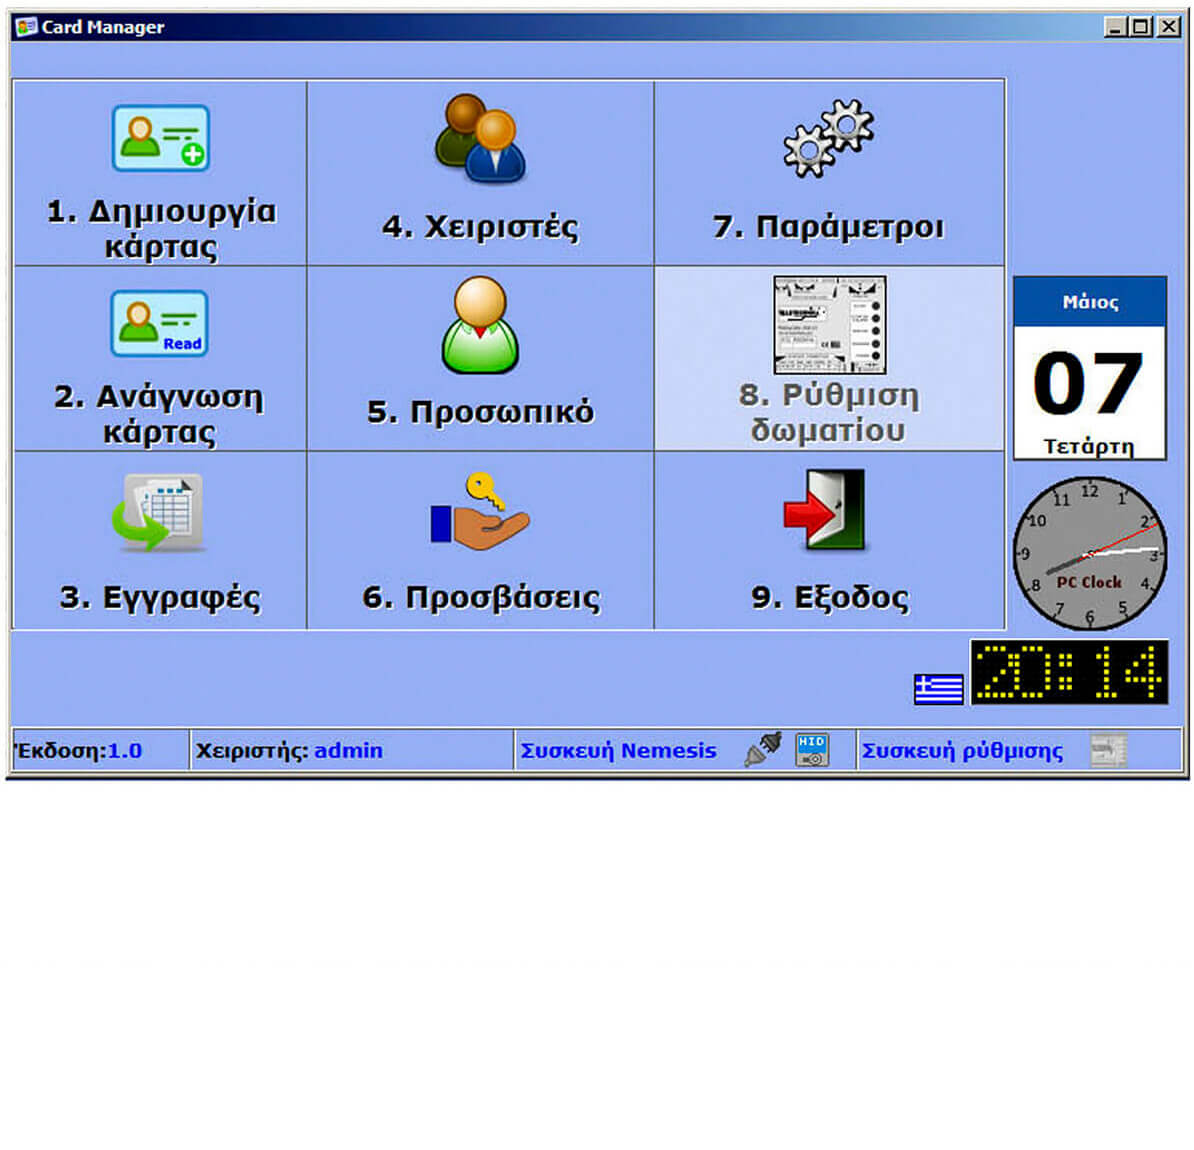Viewport: 1194px width, 1150px height.
Task: Click the create card icon with green plus
Action: coord(160,138)
